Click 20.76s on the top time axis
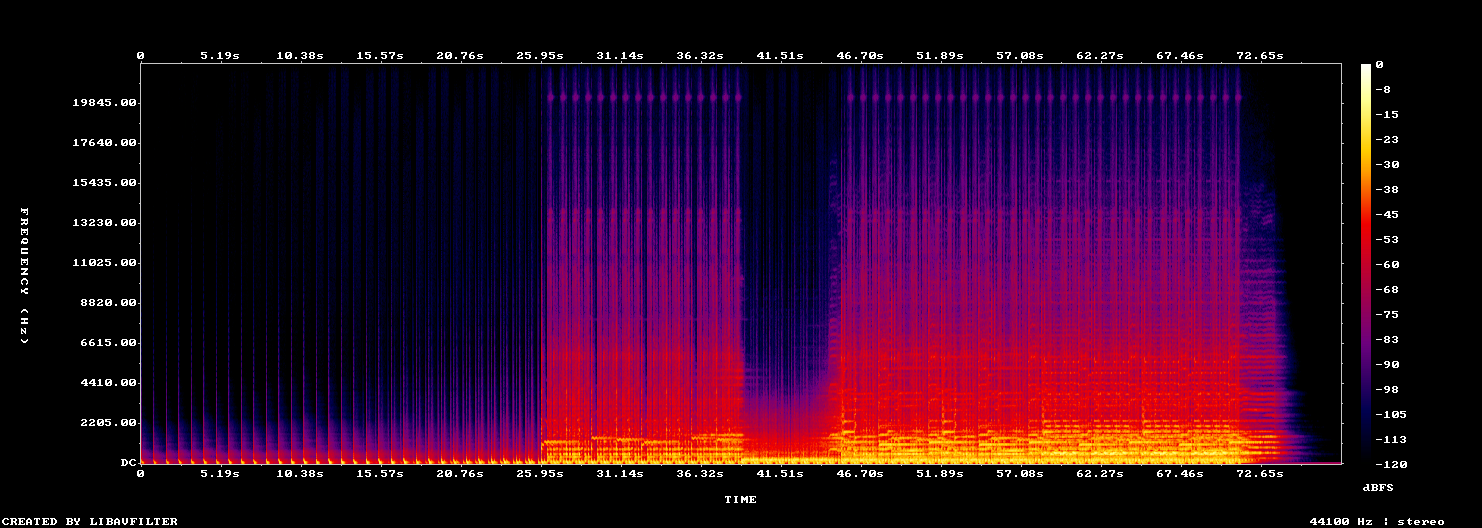This screenshot has width=1482, height=528. click(x=459, y=56)
